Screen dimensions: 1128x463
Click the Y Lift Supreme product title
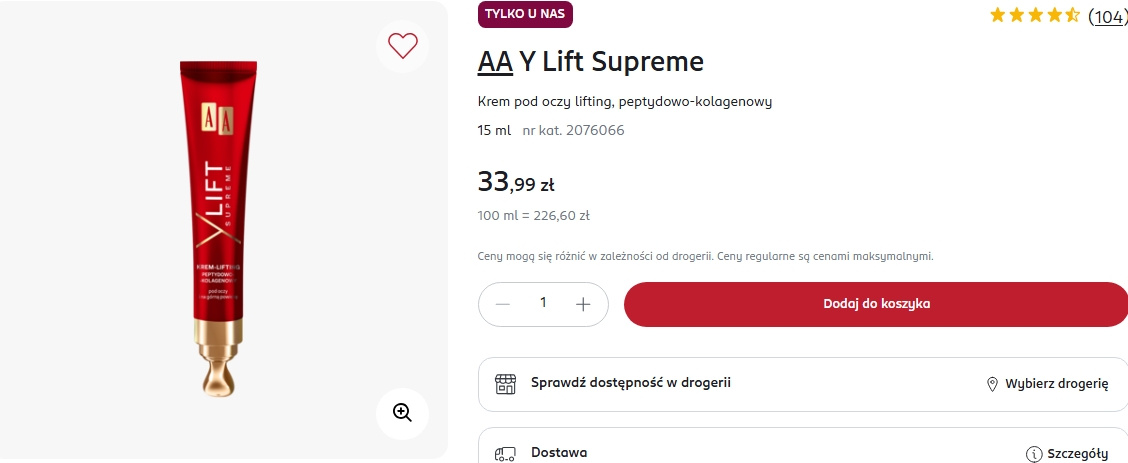click(x=611, y=62)
